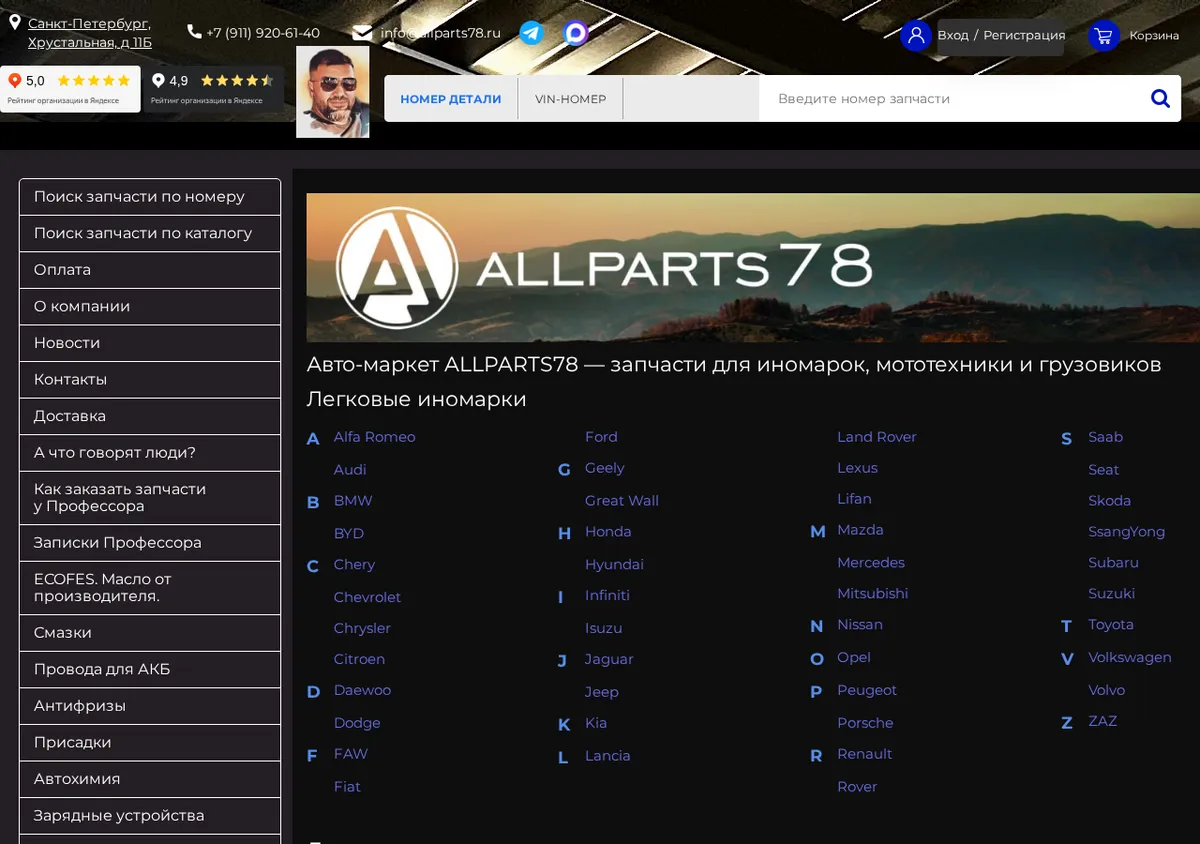This screenshot has height=844, width=1200.
Task: Open the shopping cart icon
Action: [x=1103, y=35]
